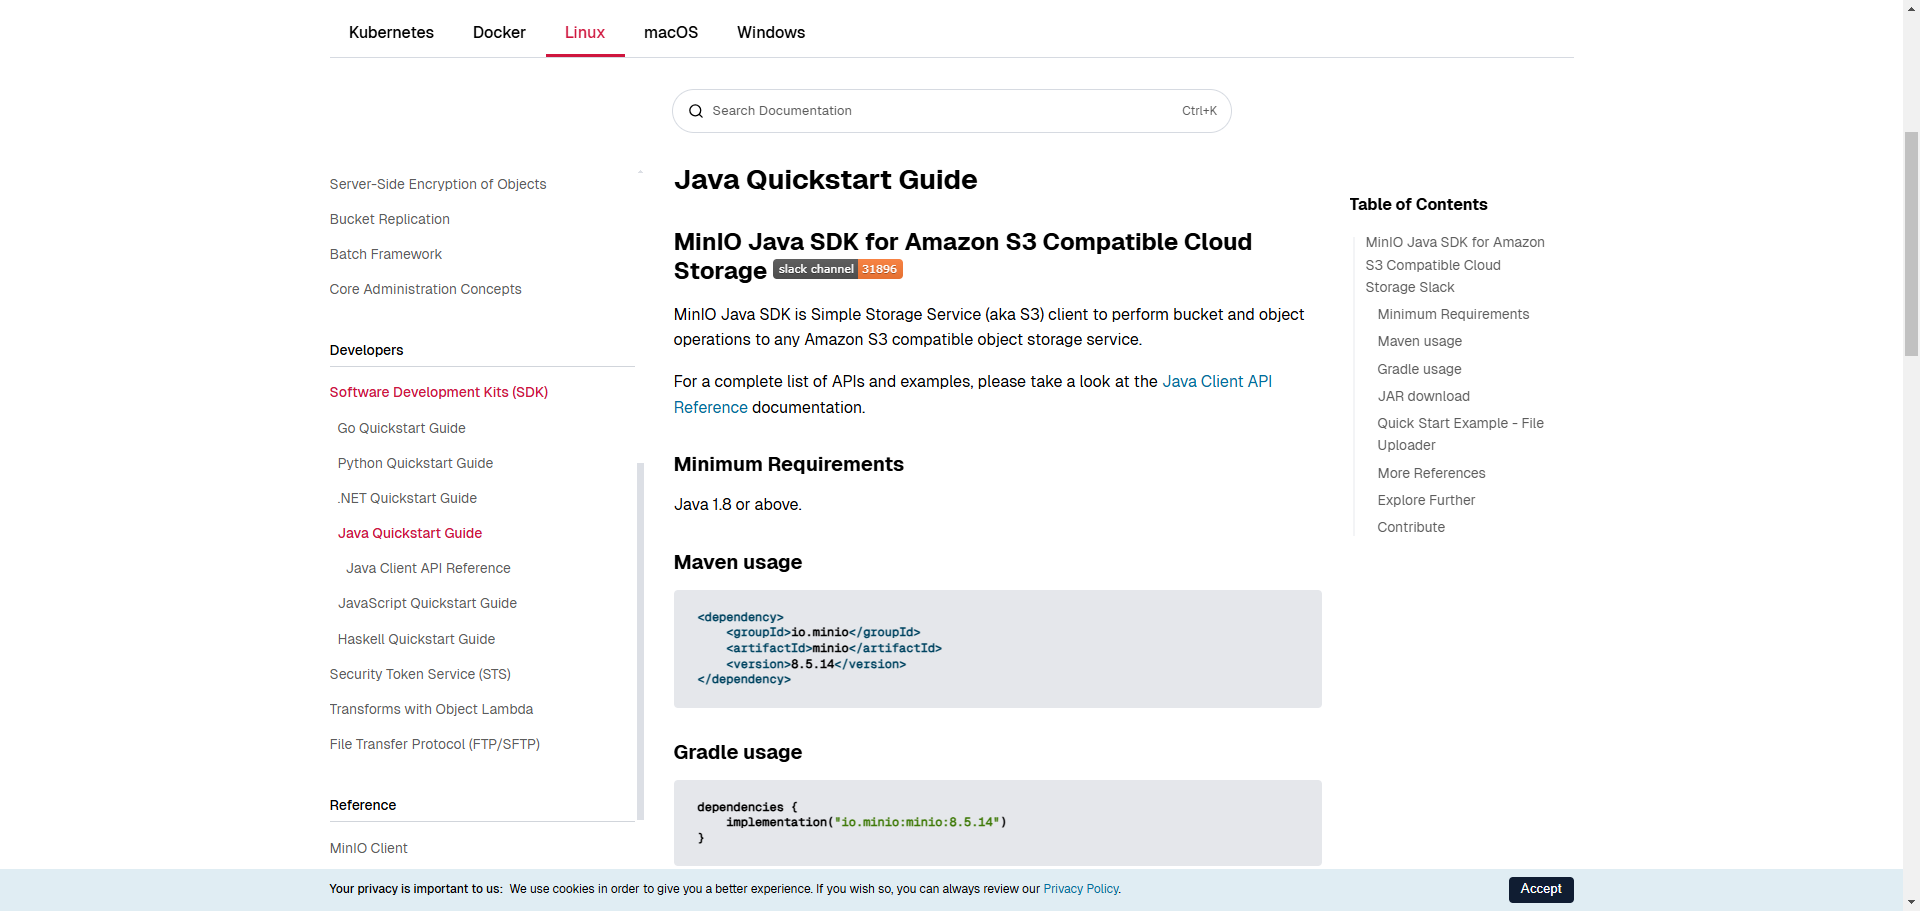Screen dimensions: 1920x911
Task: Click the Maven dependency code block
Action: [x=997, y=649]
